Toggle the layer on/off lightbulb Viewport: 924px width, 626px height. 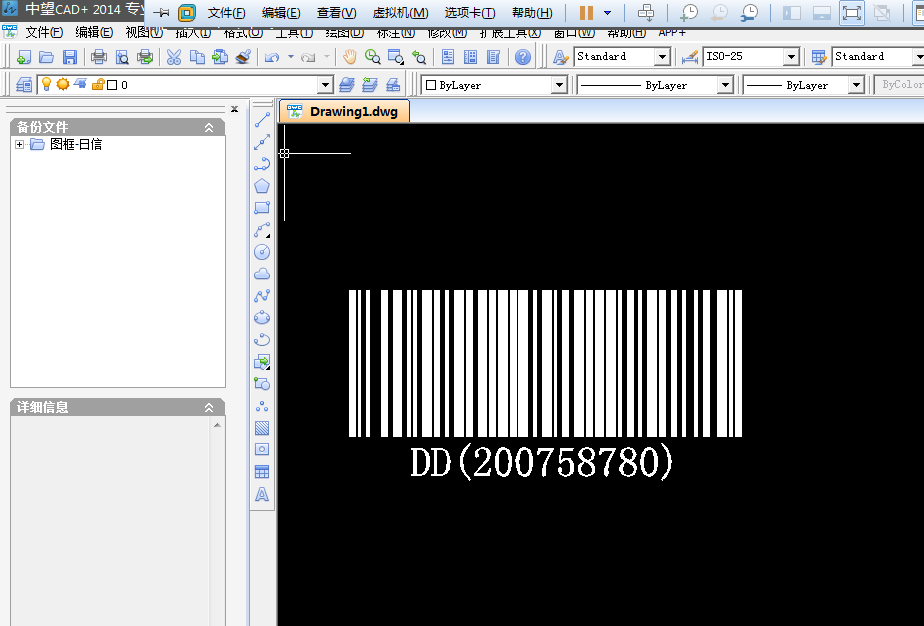[46, 85]
